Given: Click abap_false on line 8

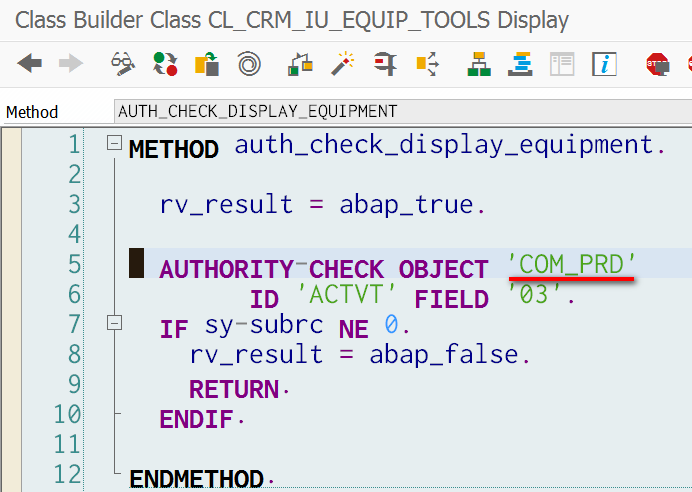Looking at the screenshot, I should [444, 356].
